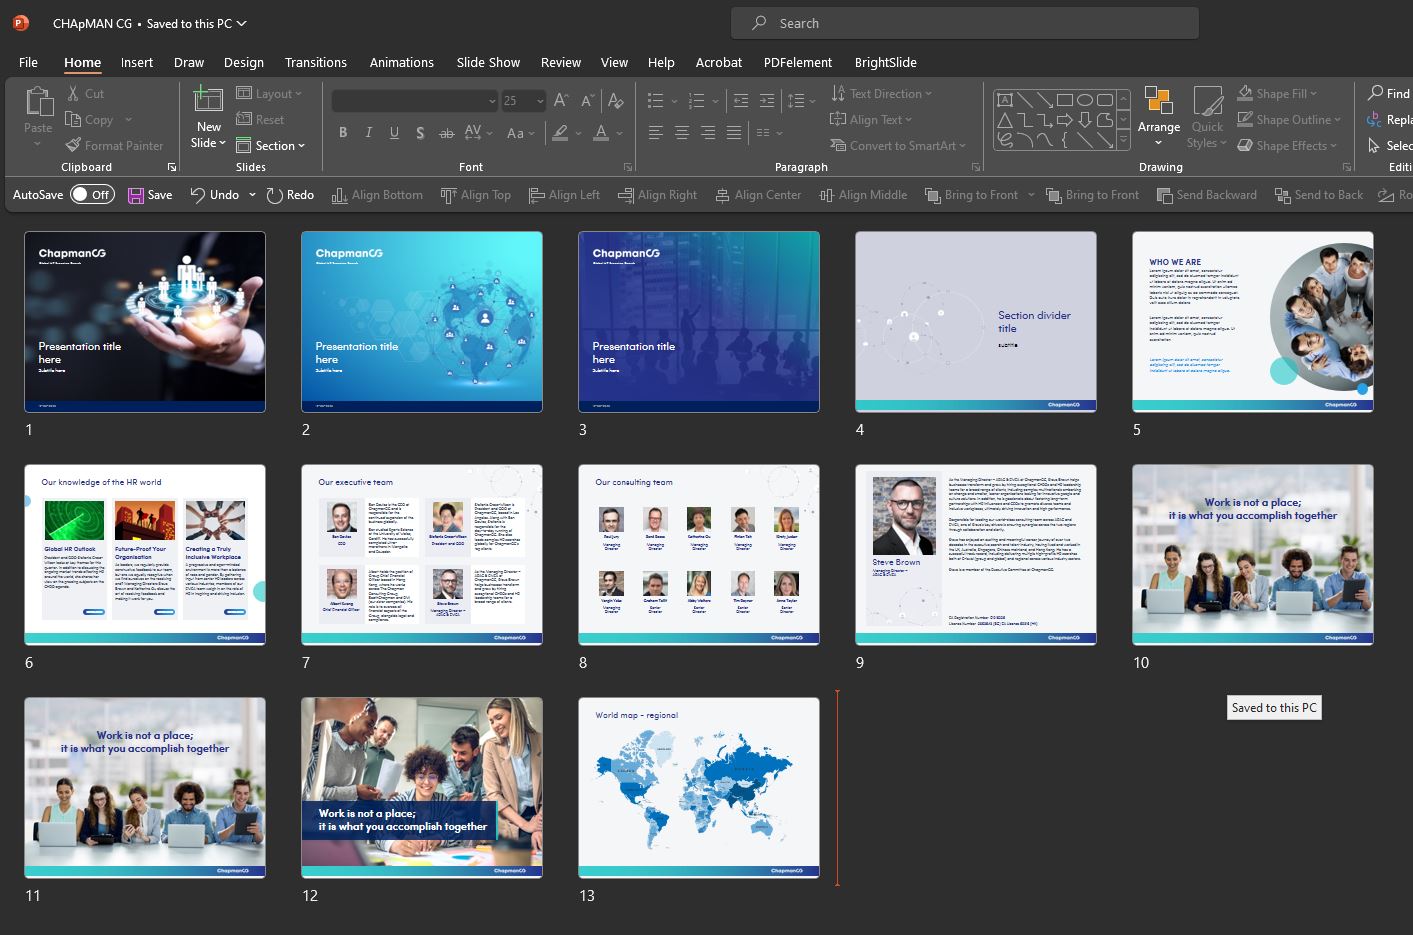
Task: Open font color picker
Action: tap(620, 132)
